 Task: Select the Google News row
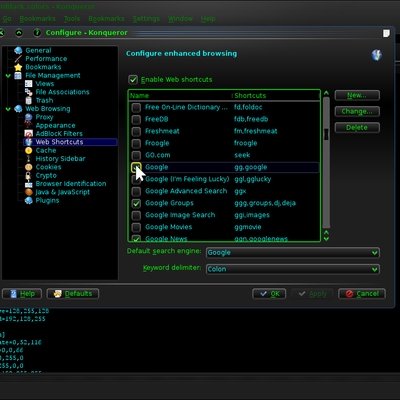(x=224, y=238)
